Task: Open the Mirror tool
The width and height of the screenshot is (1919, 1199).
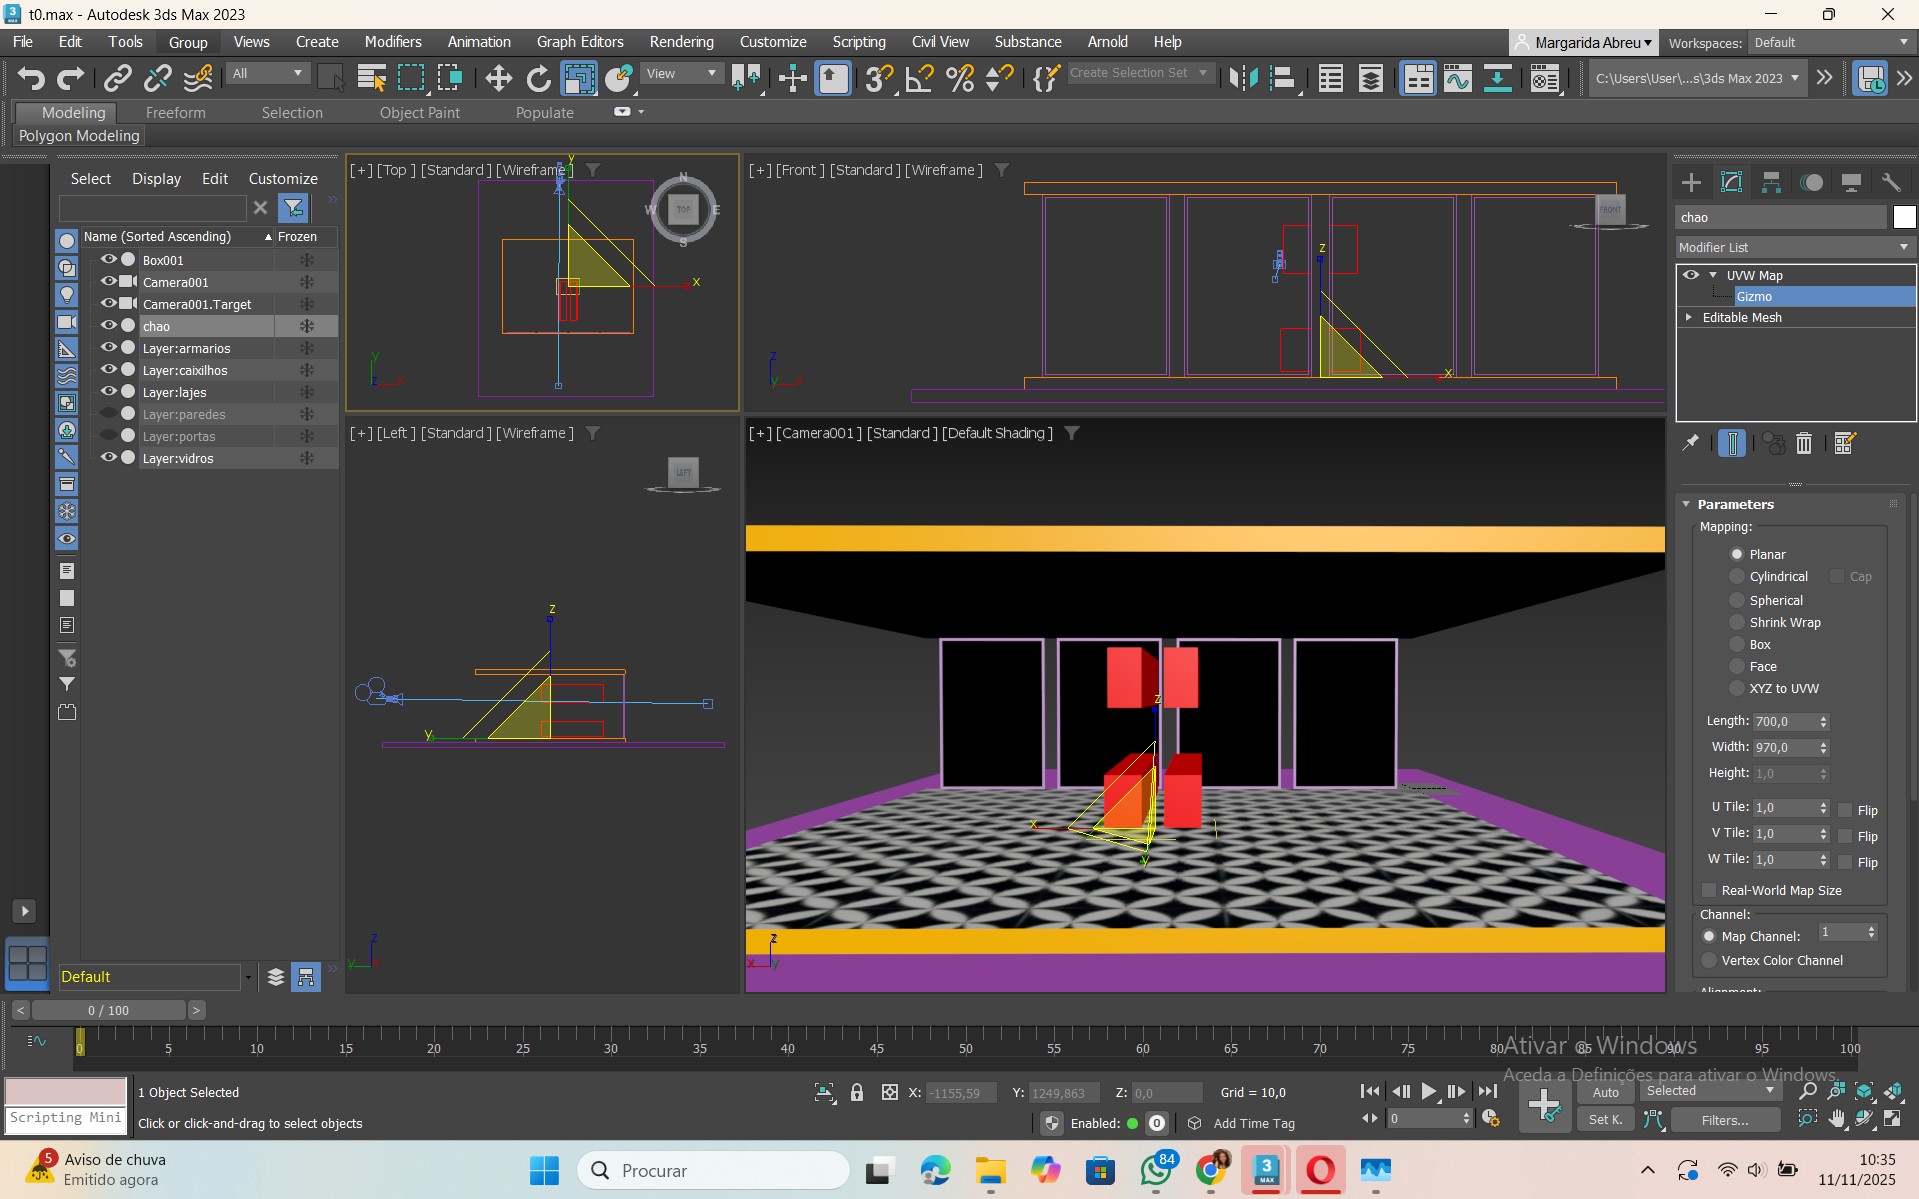Action: [x=1243, y=78]
